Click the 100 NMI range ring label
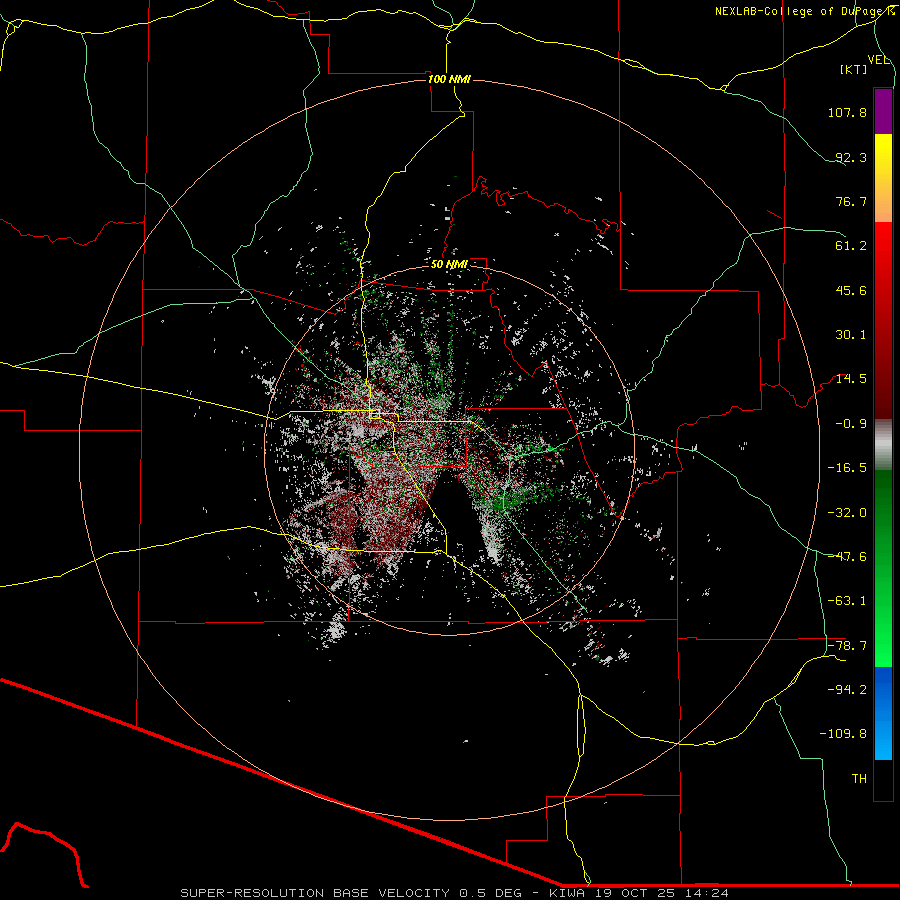 [x=449, y=79]
